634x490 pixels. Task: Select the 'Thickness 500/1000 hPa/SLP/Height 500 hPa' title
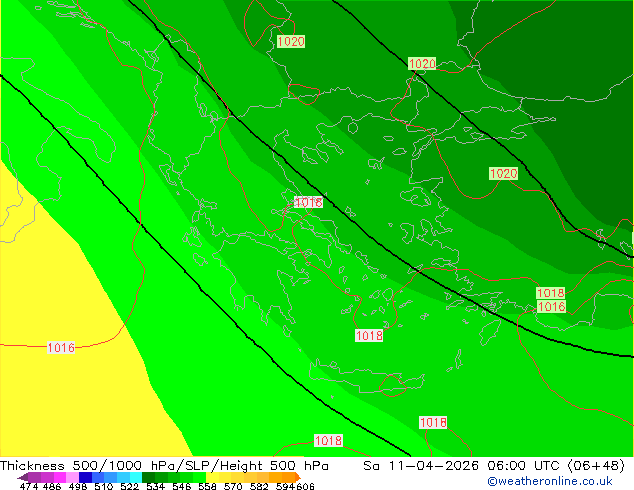[x=164, y=466]
